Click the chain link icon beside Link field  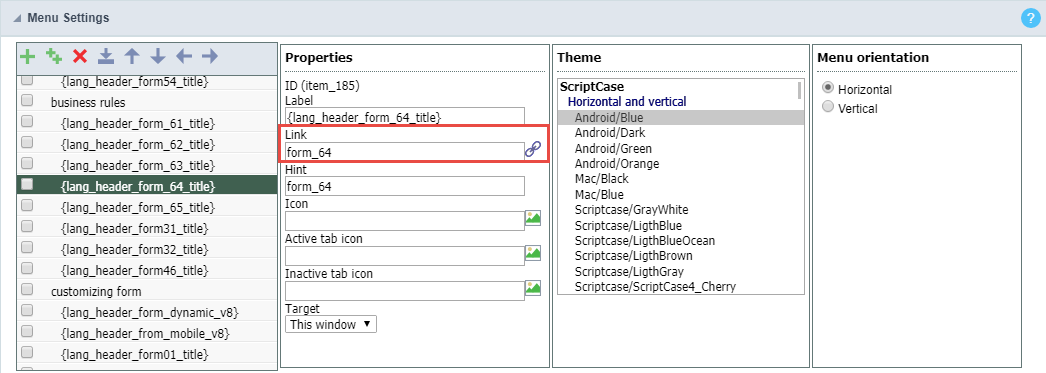pyautogui.click(x=533, y=149)
